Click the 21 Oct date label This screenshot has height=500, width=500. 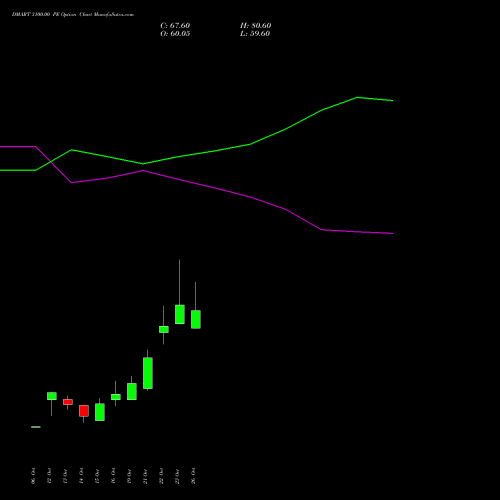[x=145, y=476]
